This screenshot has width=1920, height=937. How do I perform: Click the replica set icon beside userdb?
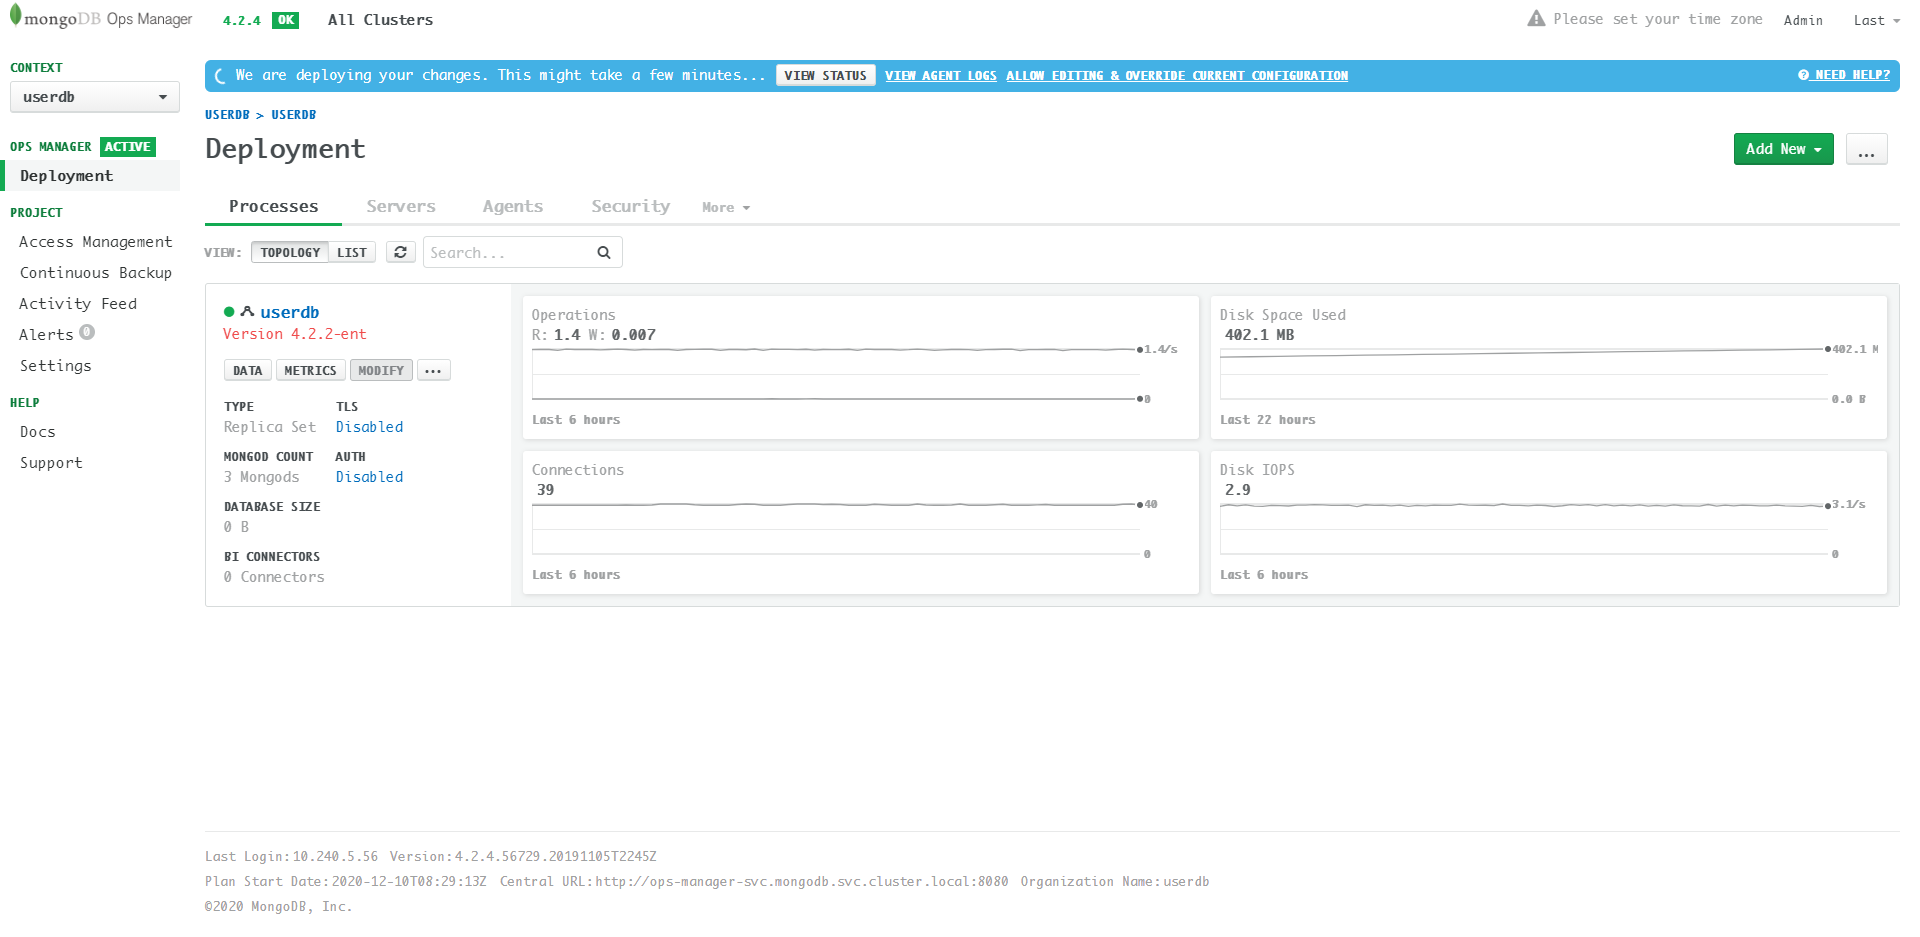tap(246, 311)
